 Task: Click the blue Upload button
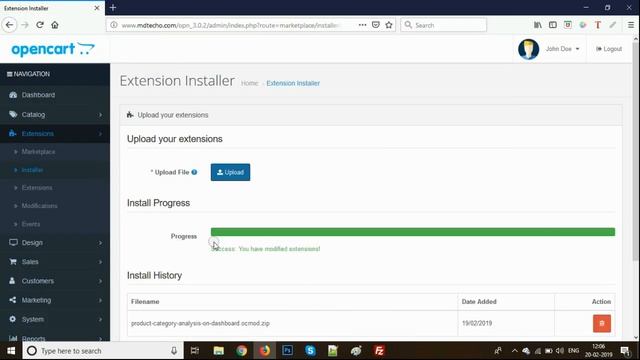[230, 172]
